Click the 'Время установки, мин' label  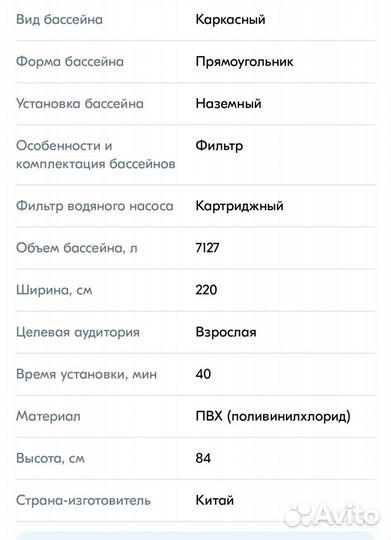coord(86,374)
